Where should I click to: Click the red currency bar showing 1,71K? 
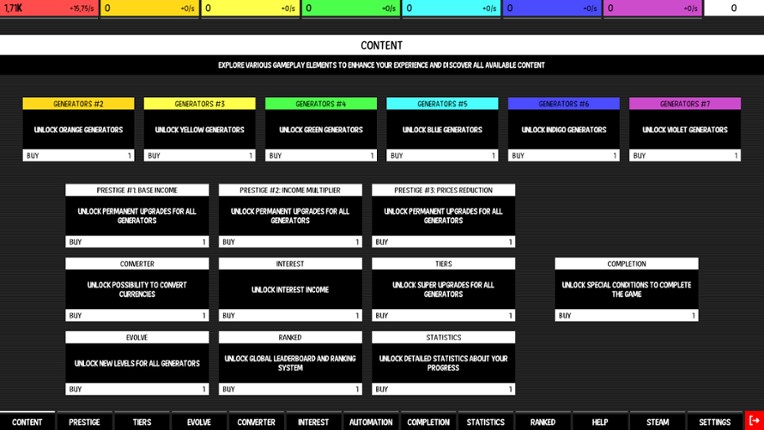point(49,8)
